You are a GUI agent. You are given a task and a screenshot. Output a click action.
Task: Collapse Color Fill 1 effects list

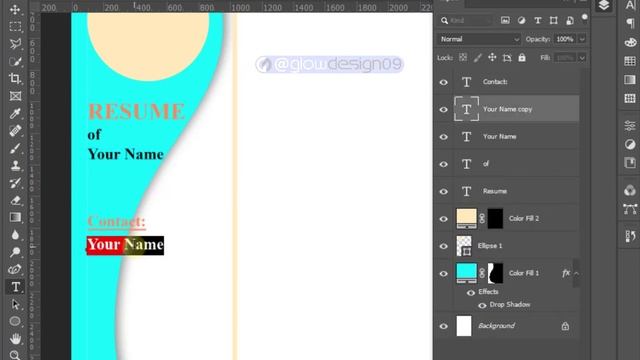coord(576,273)
